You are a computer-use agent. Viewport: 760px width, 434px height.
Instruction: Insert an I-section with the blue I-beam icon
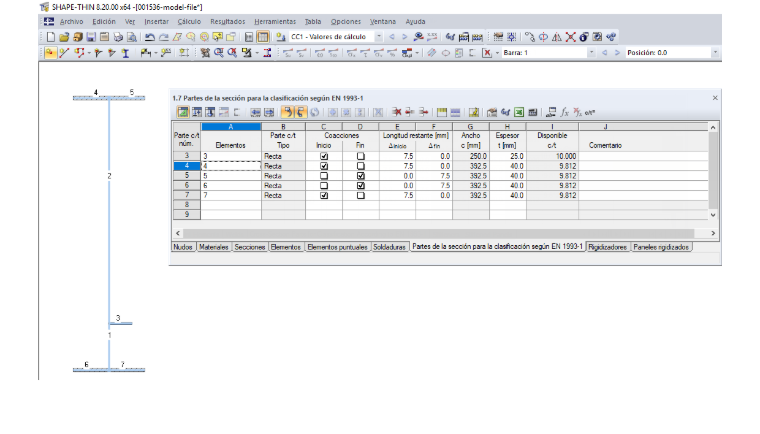[126, 53]
